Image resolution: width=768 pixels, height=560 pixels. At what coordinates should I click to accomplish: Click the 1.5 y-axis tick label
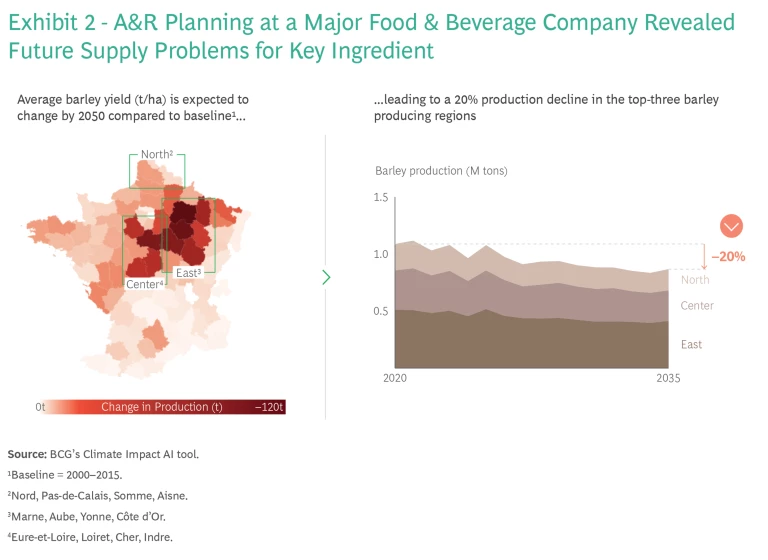(x=380, y=198)
